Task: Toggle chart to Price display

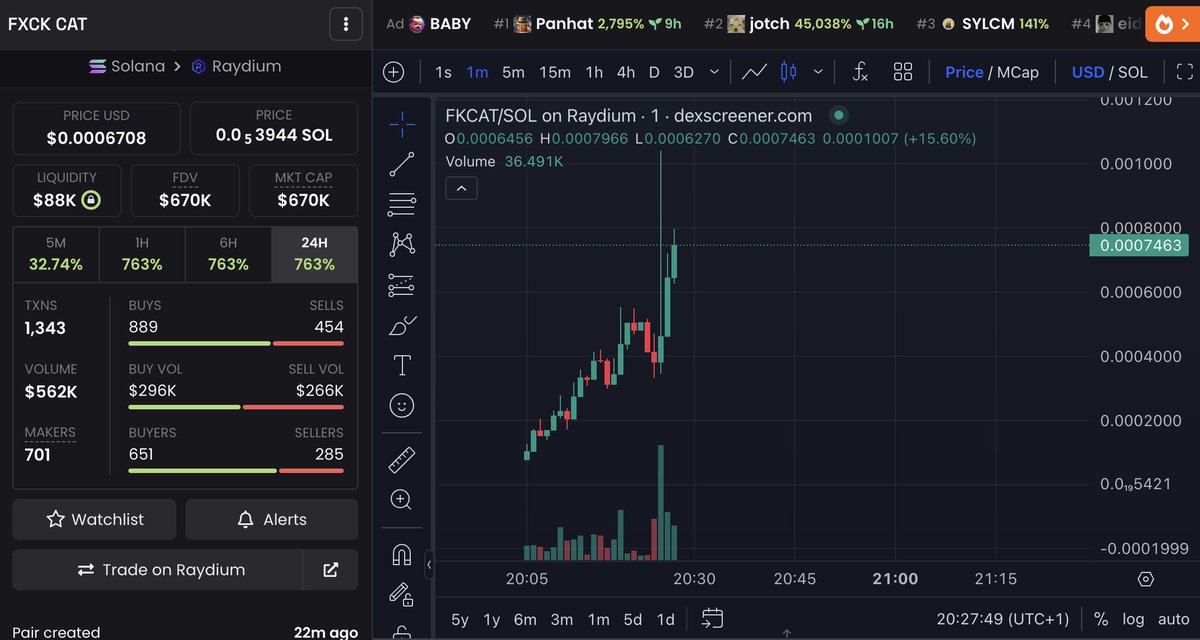Action: pyautogui.click(x=964, y=72)
